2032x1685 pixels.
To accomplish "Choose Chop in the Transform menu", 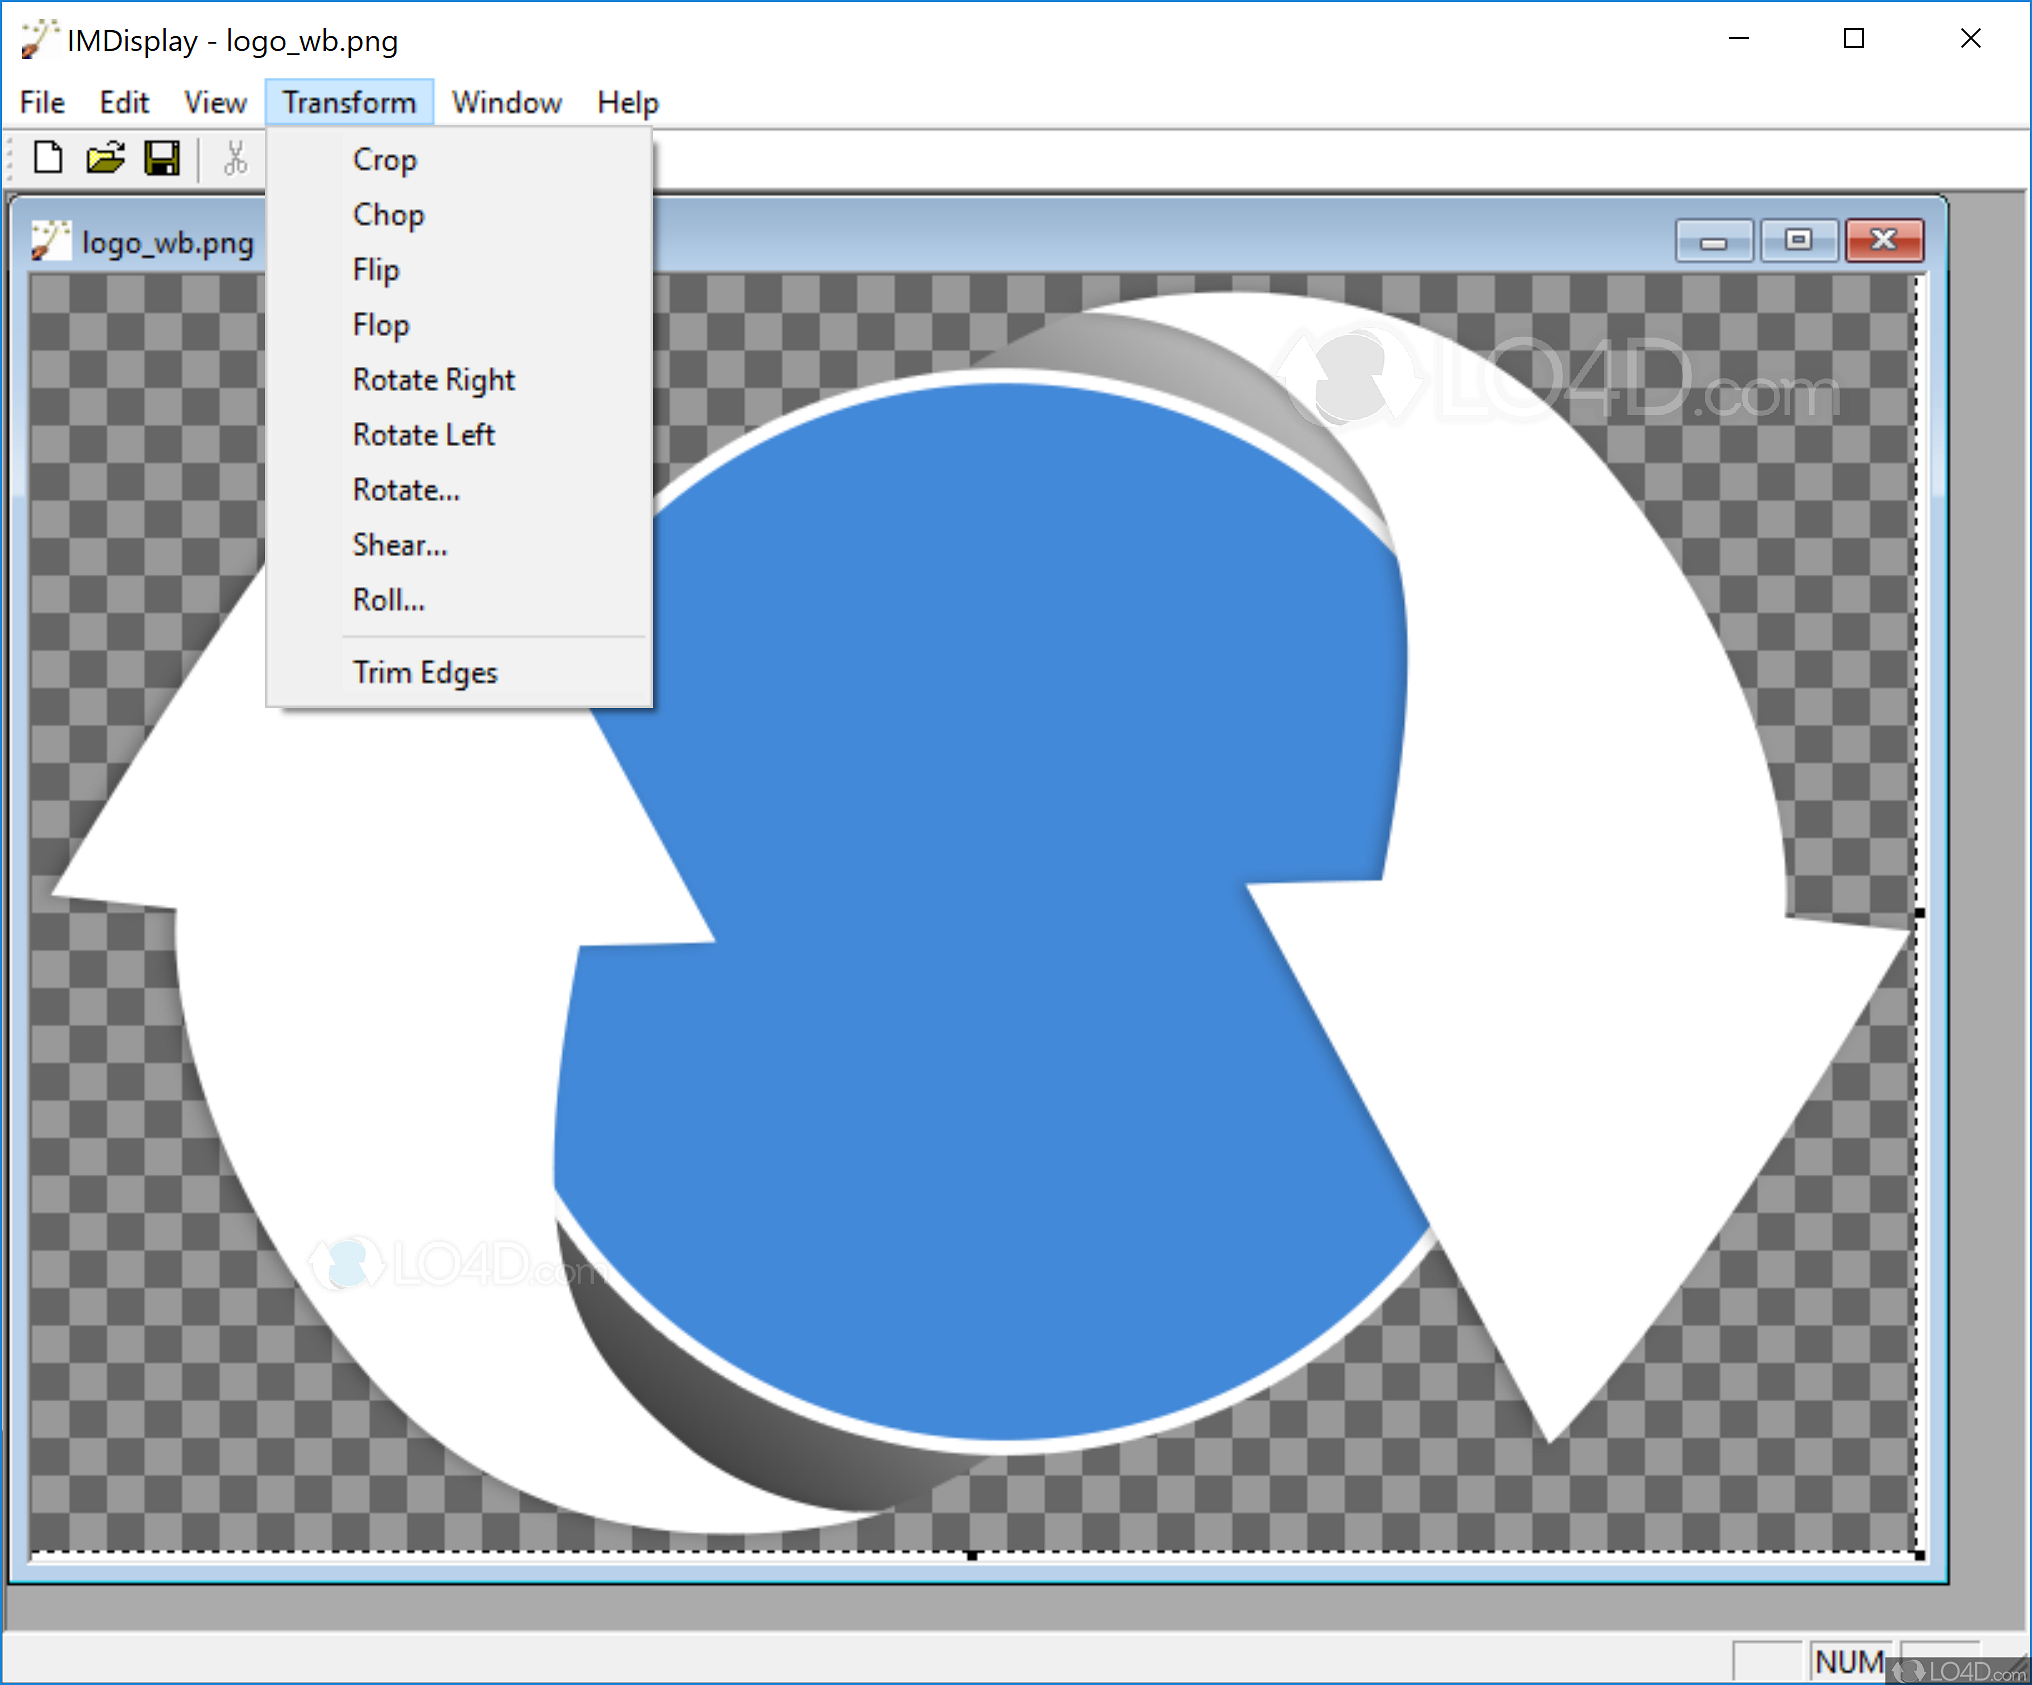I will point(389,215).
